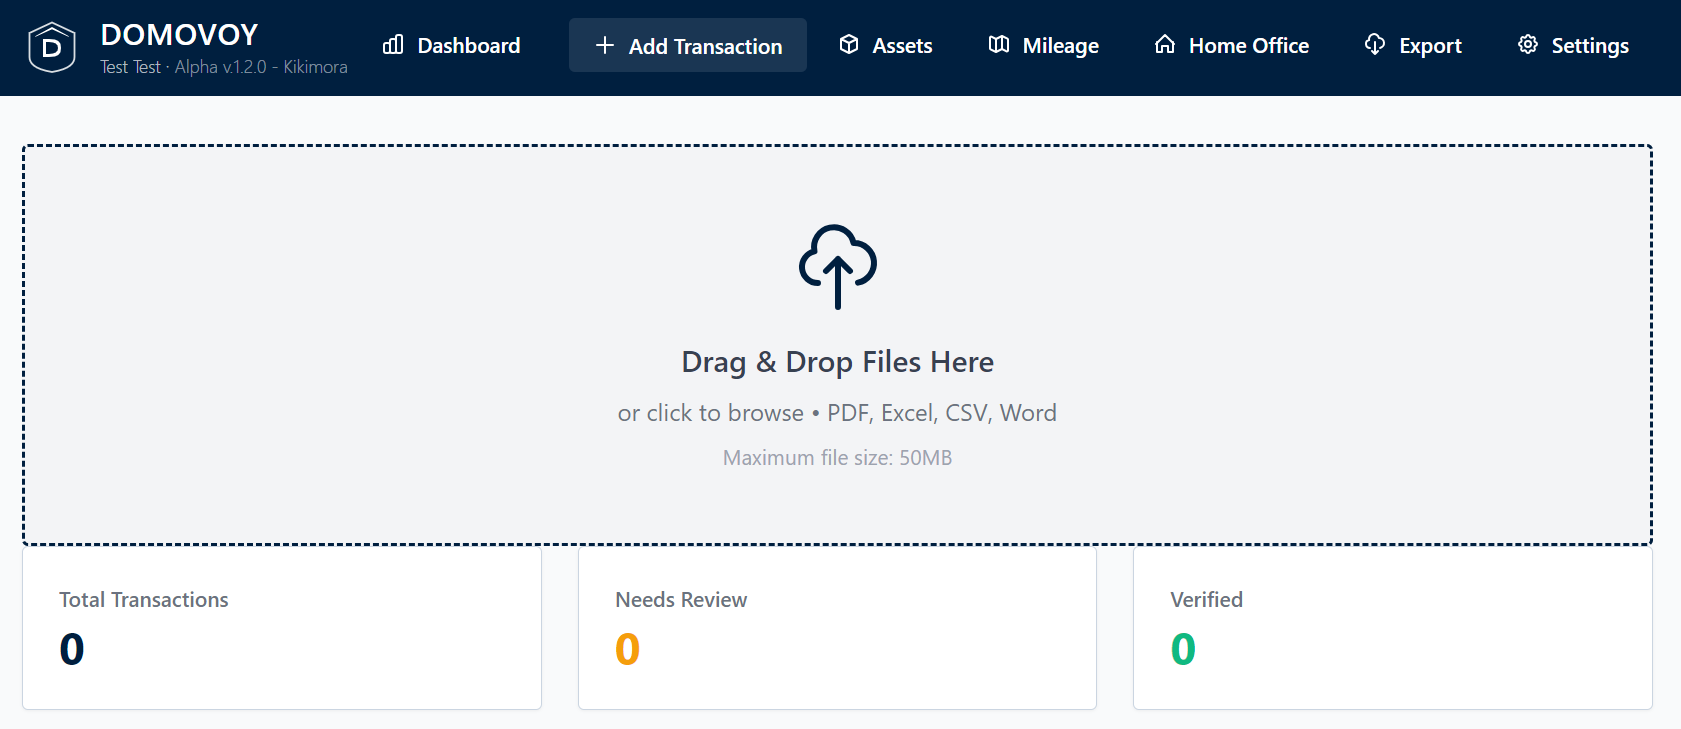This screenshot has height=729, width=1681.
Task: Open the Settings page
Action: tap(1573, 45)
